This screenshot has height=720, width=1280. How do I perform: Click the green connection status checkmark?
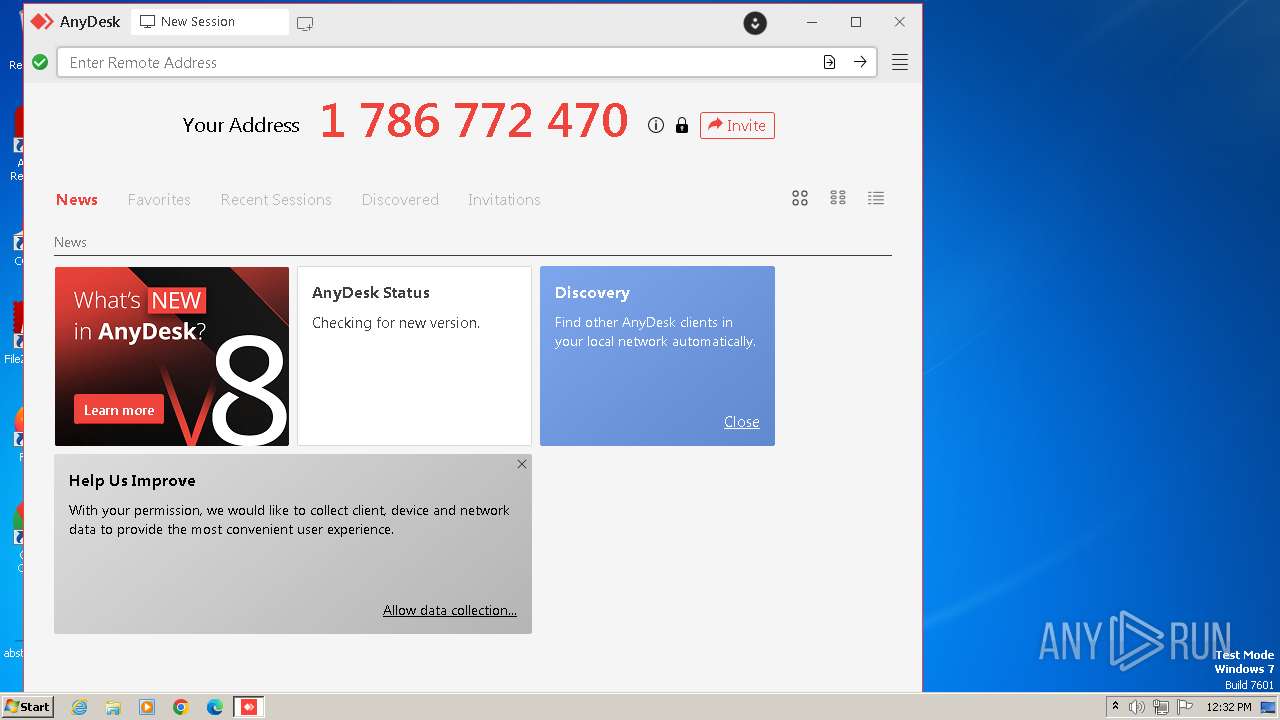[x=40, y=62]
